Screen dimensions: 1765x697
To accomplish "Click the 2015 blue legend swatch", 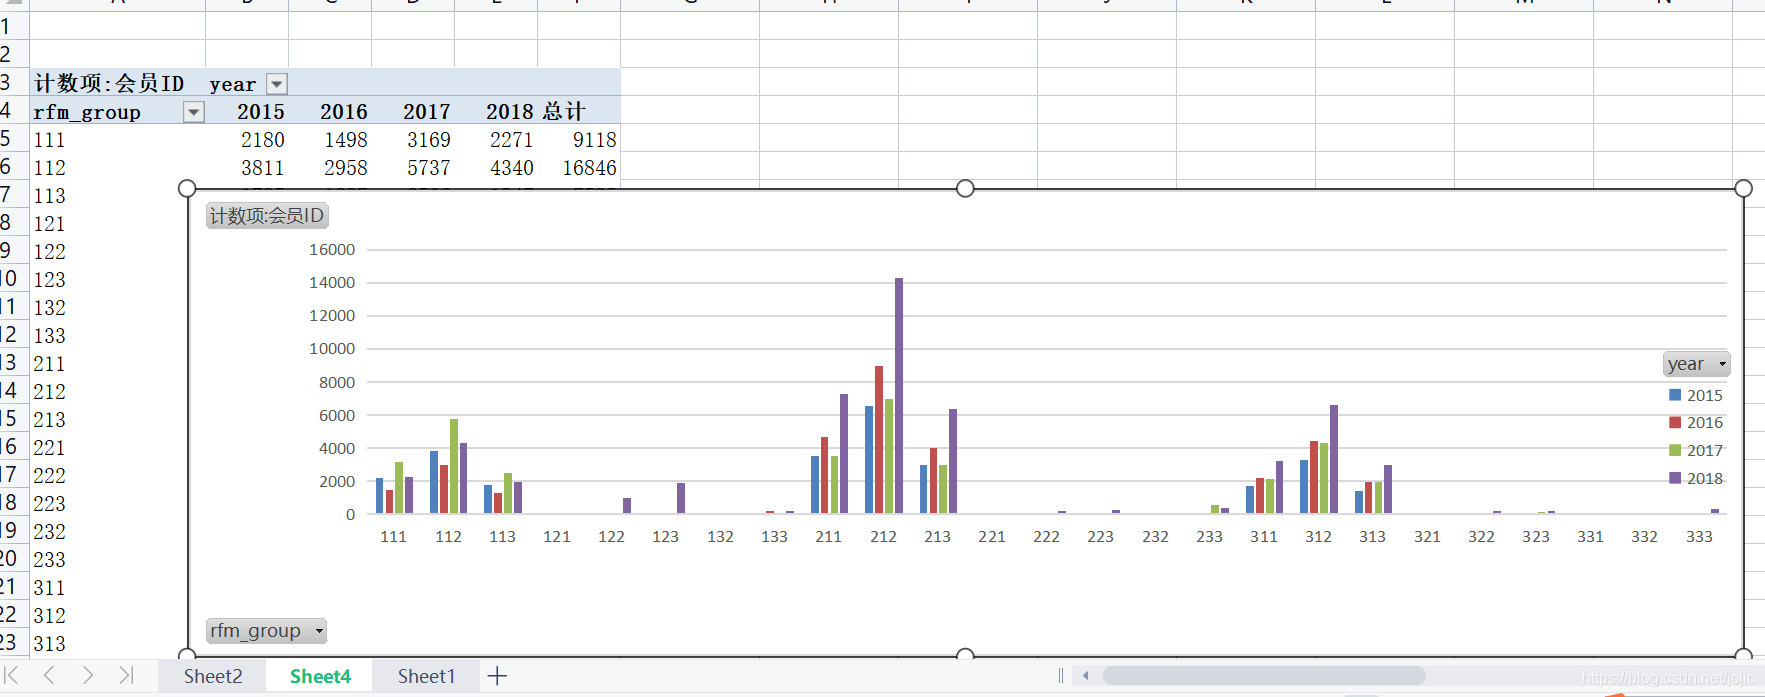I will (x=1675, y=395).
